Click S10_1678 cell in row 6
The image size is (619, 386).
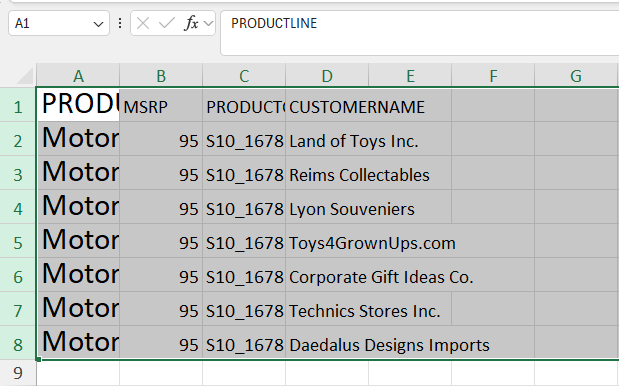tap(244, 275)
